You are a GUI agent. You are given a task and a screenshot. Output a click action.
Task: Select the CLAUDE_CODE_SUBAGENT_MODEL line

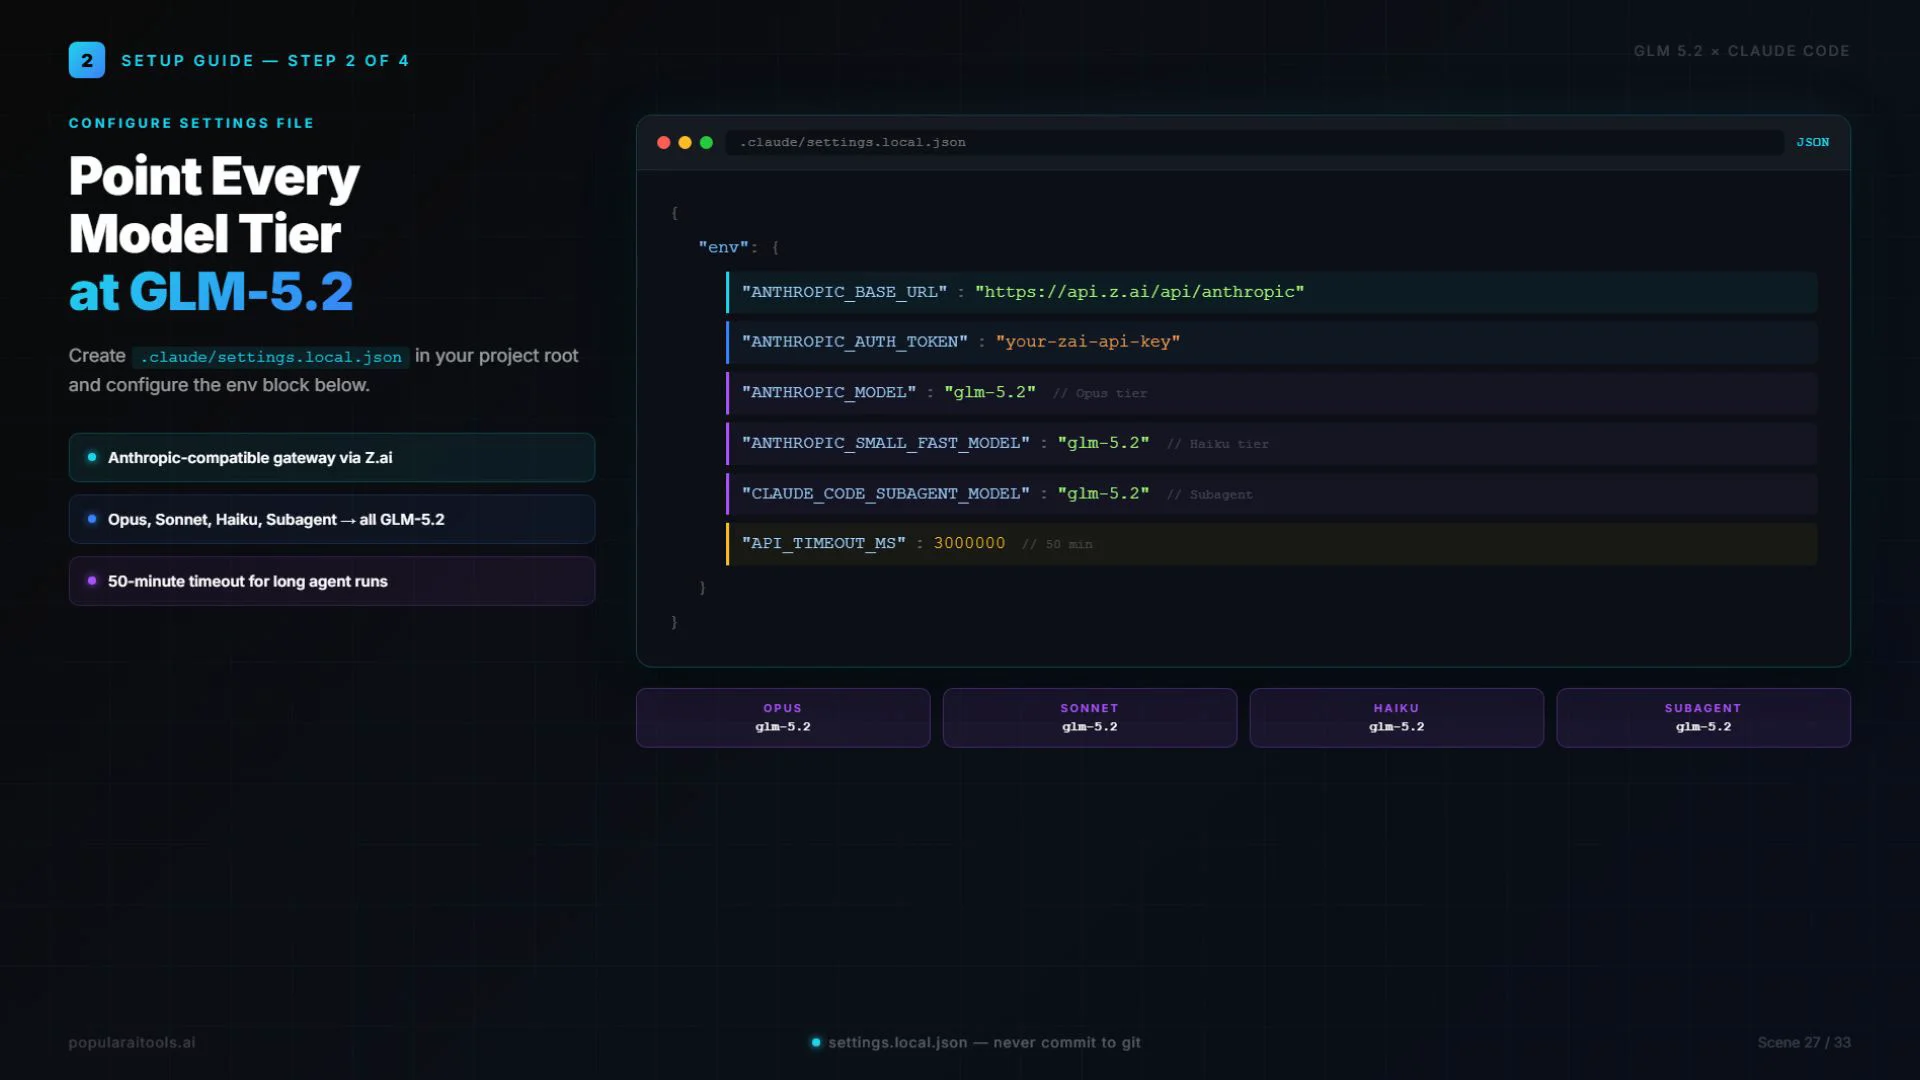[1271, 494]
